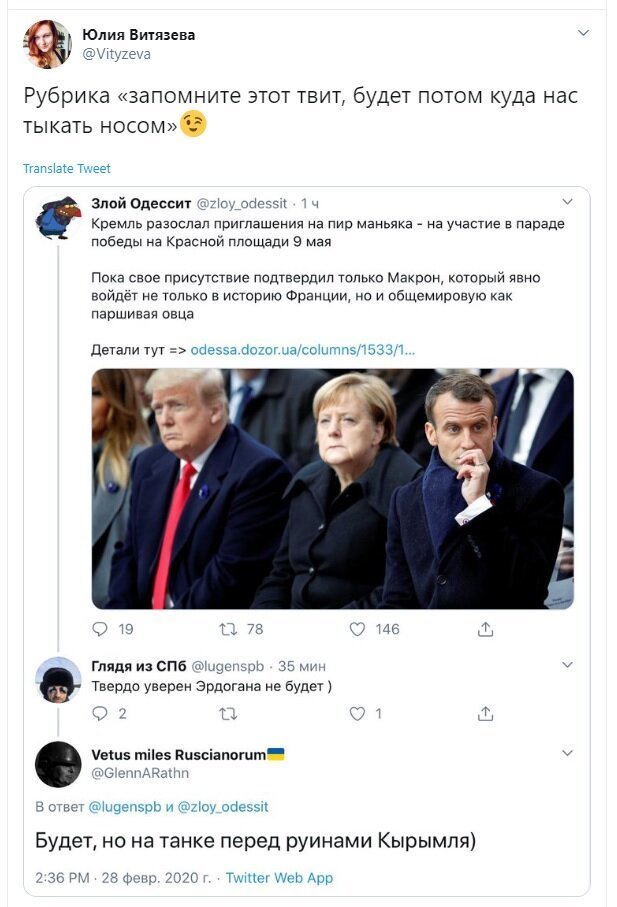
Task: Click the Twitter Web App link
Action: coord(279,877)
